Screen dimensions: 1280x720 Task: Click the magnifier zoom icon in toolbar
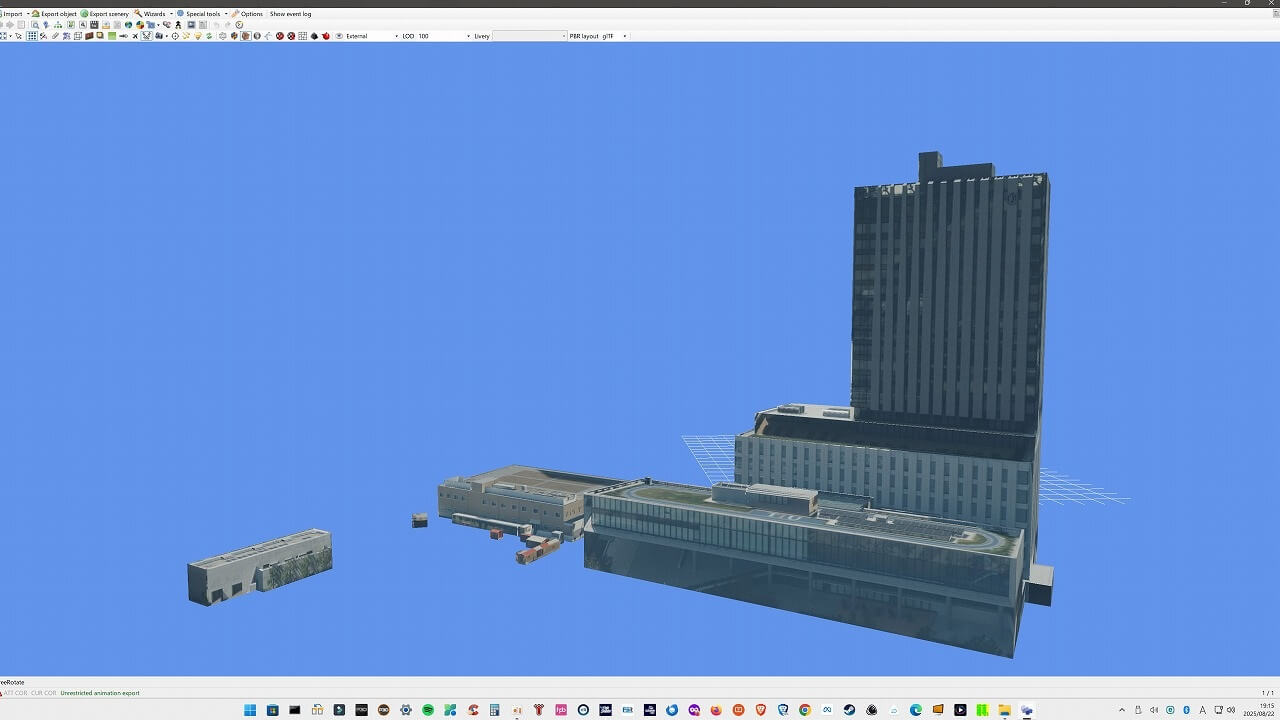[35, 25]
